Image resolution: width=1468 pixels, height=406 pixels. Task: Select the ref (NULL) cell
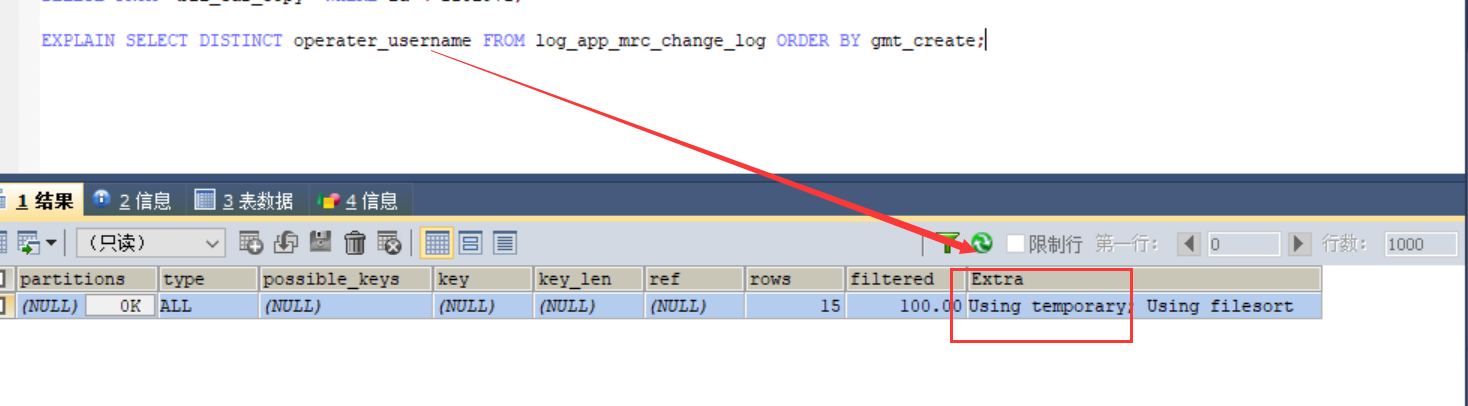click(694, 306)
